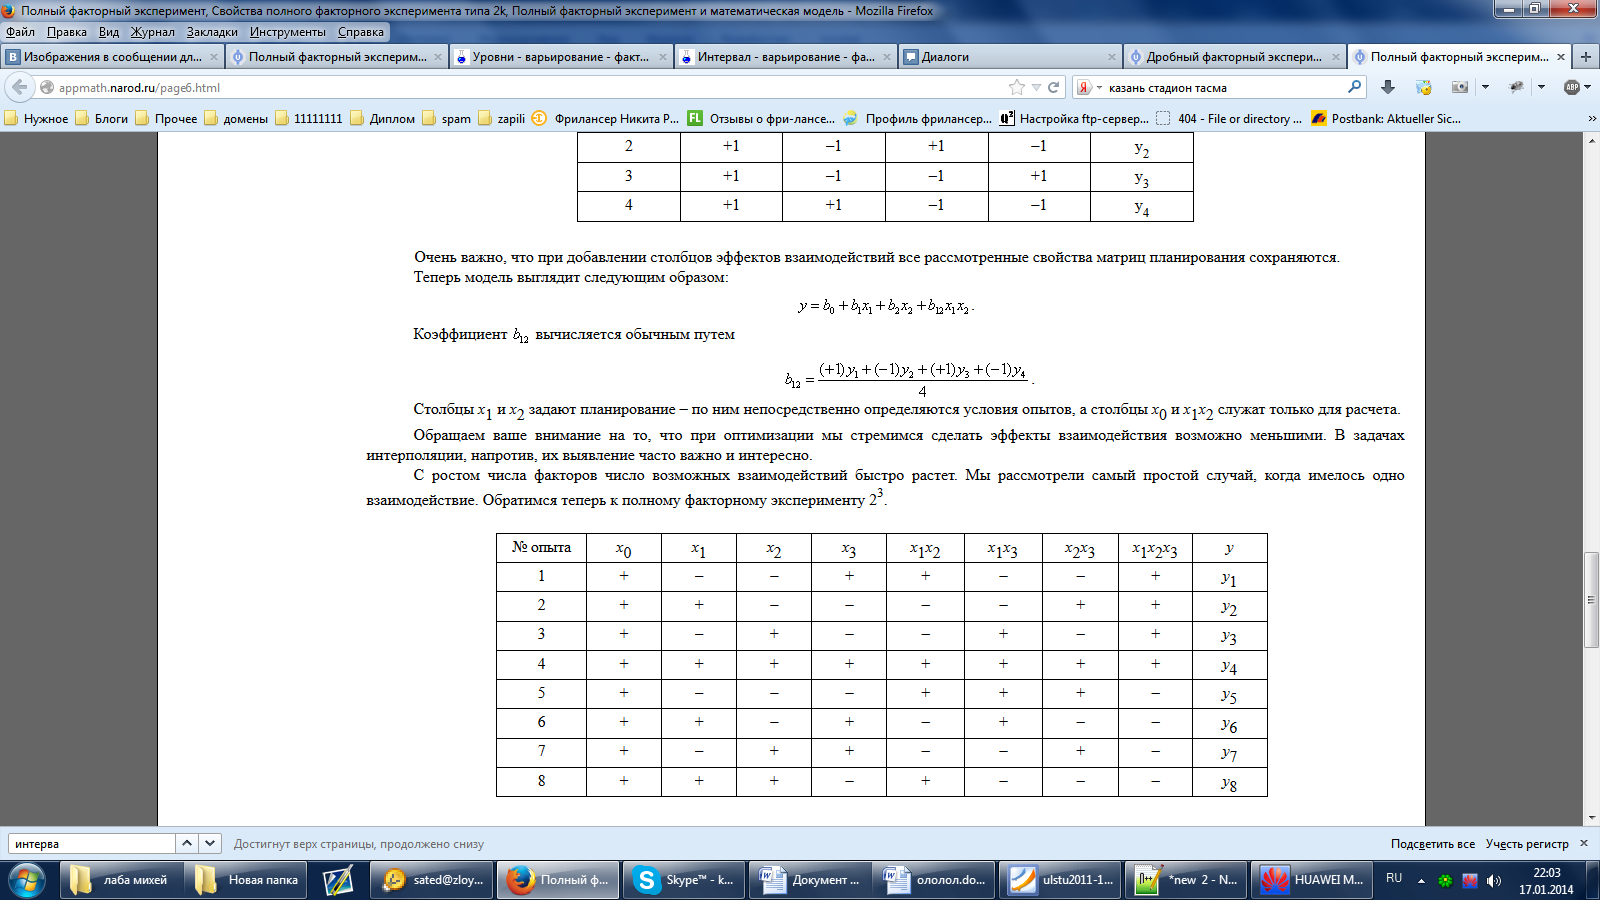Open the HUAWEI modem taskbar app
This screenshot has width=1600, height=900.
pos(1312,880)
